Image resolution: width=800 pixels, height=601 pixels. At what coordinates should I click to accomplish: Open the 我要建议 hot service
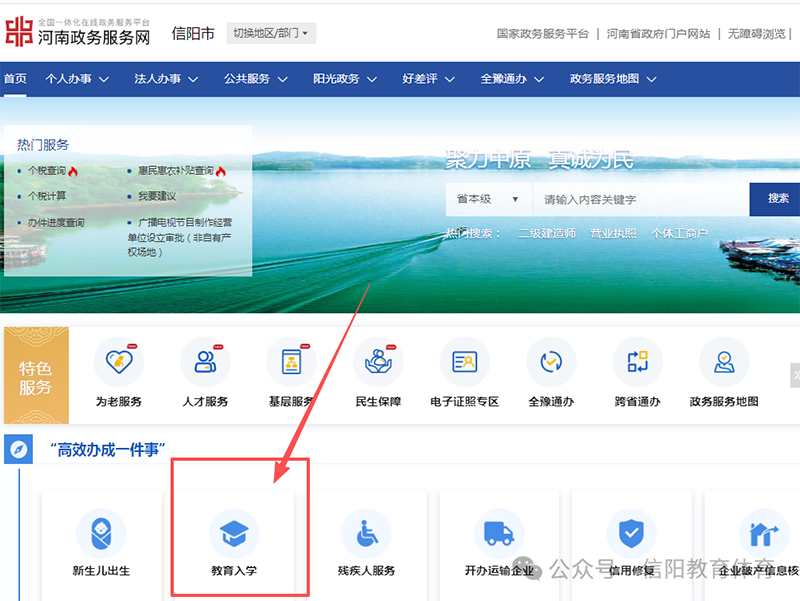(157, 196)
